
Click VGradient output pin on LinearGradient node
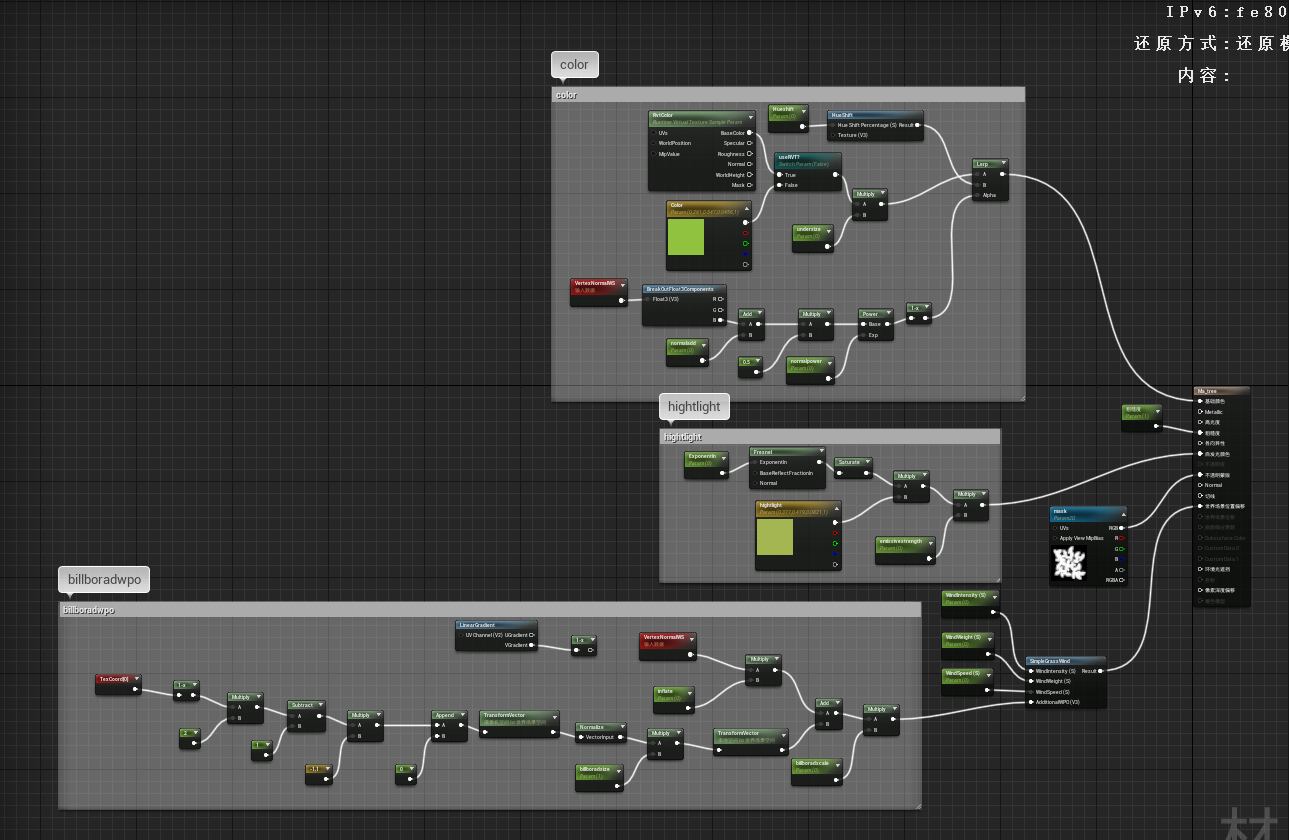coord(533,645)
